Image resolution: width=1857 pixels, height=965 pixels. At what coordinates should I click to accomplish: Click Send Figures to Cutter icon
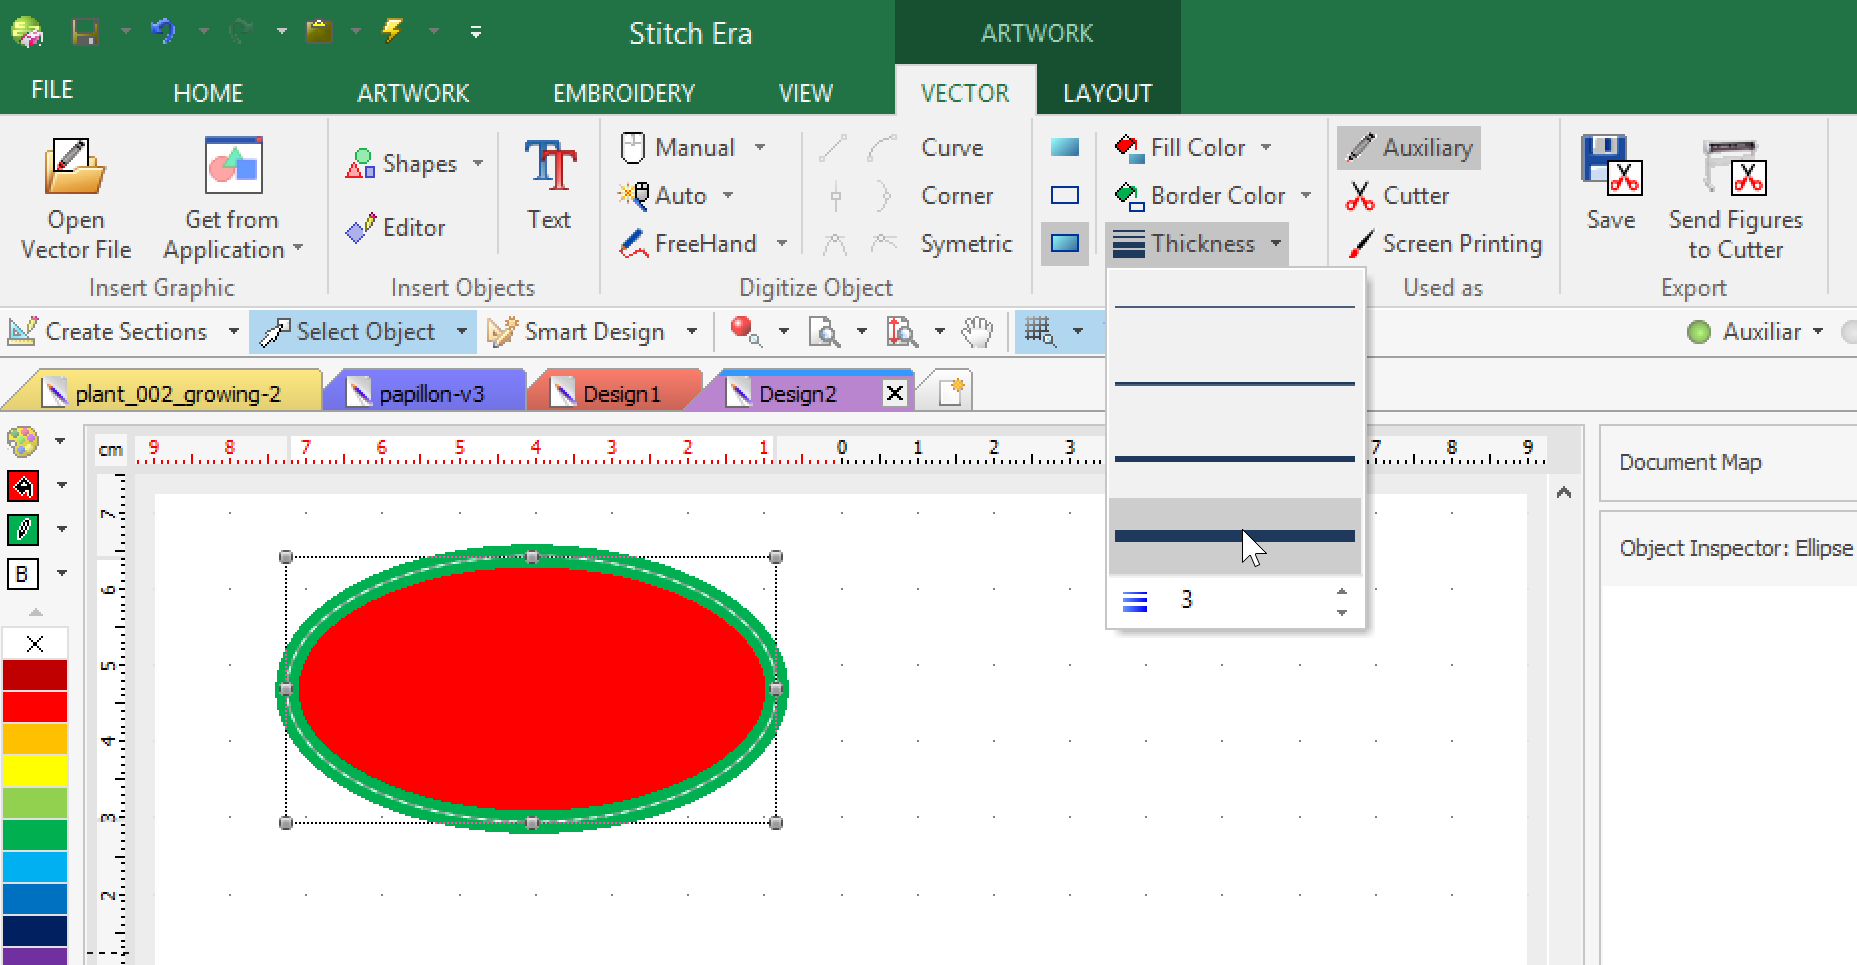(1735, 167)
